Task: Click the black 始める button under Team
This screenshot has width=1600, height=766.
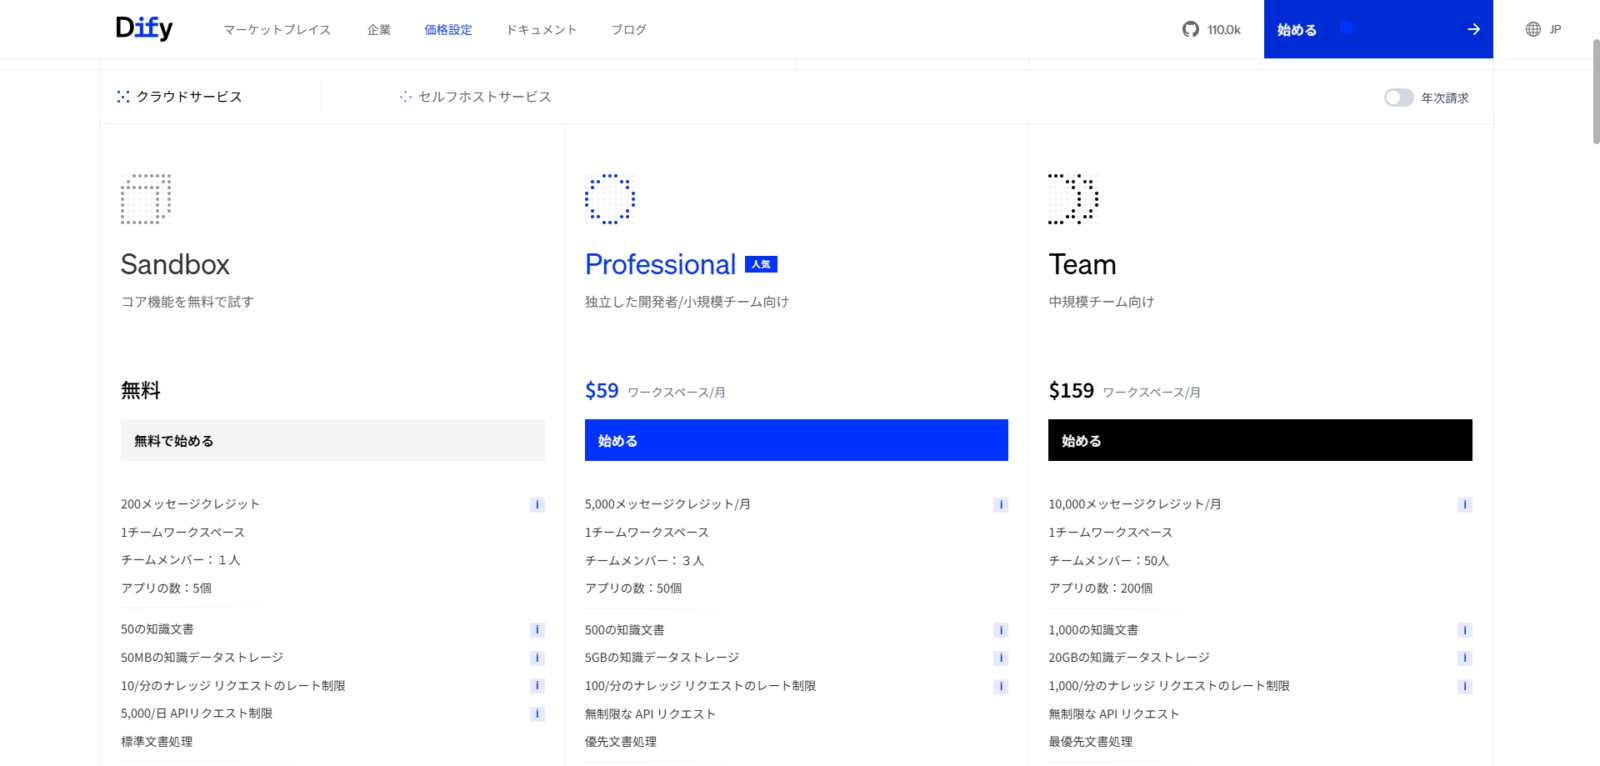Action: pos(1260,440)
